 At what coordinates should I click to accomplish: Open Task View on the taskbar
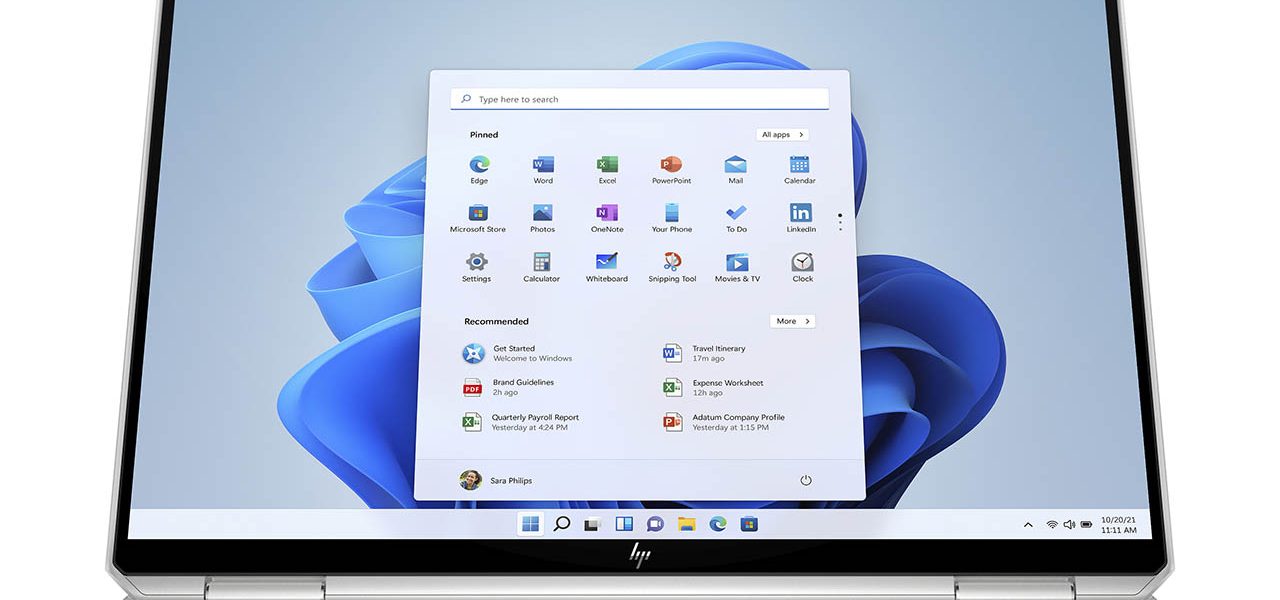tap(592, 524)
